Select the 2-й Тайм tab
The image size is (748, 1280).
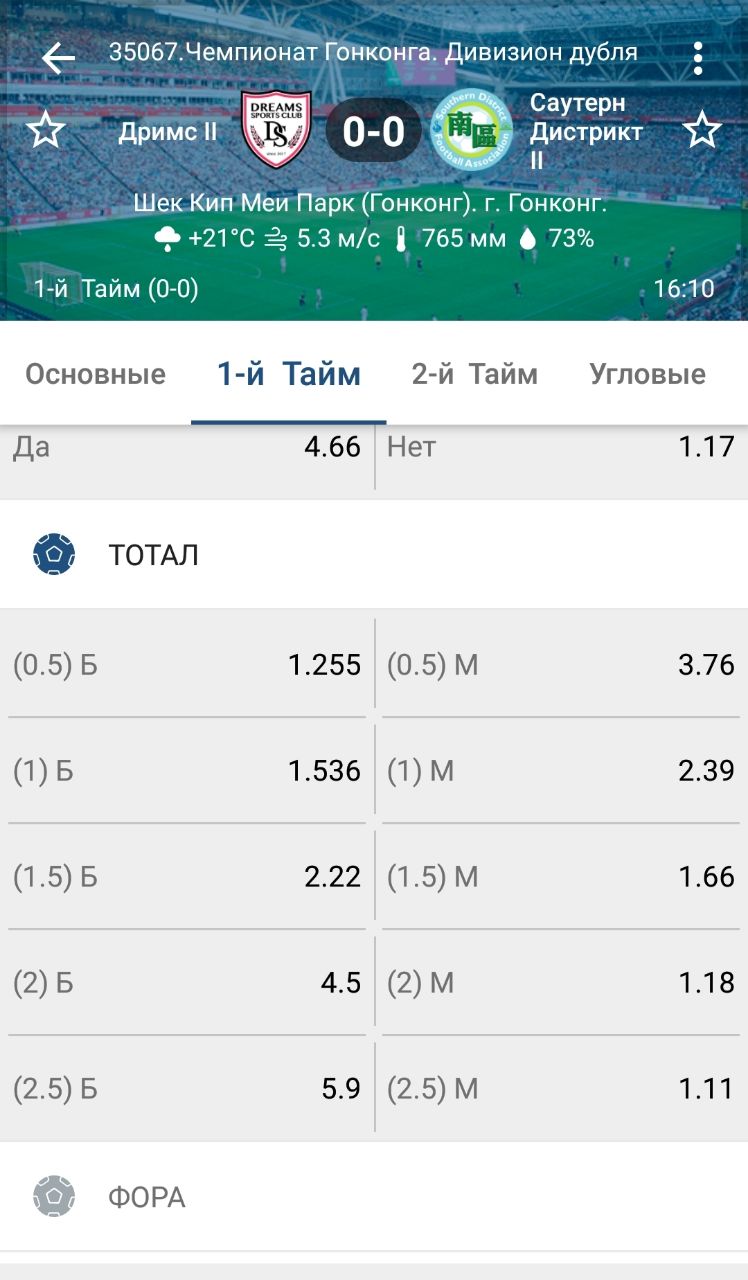pyautogui.click(x=474, y=374)
